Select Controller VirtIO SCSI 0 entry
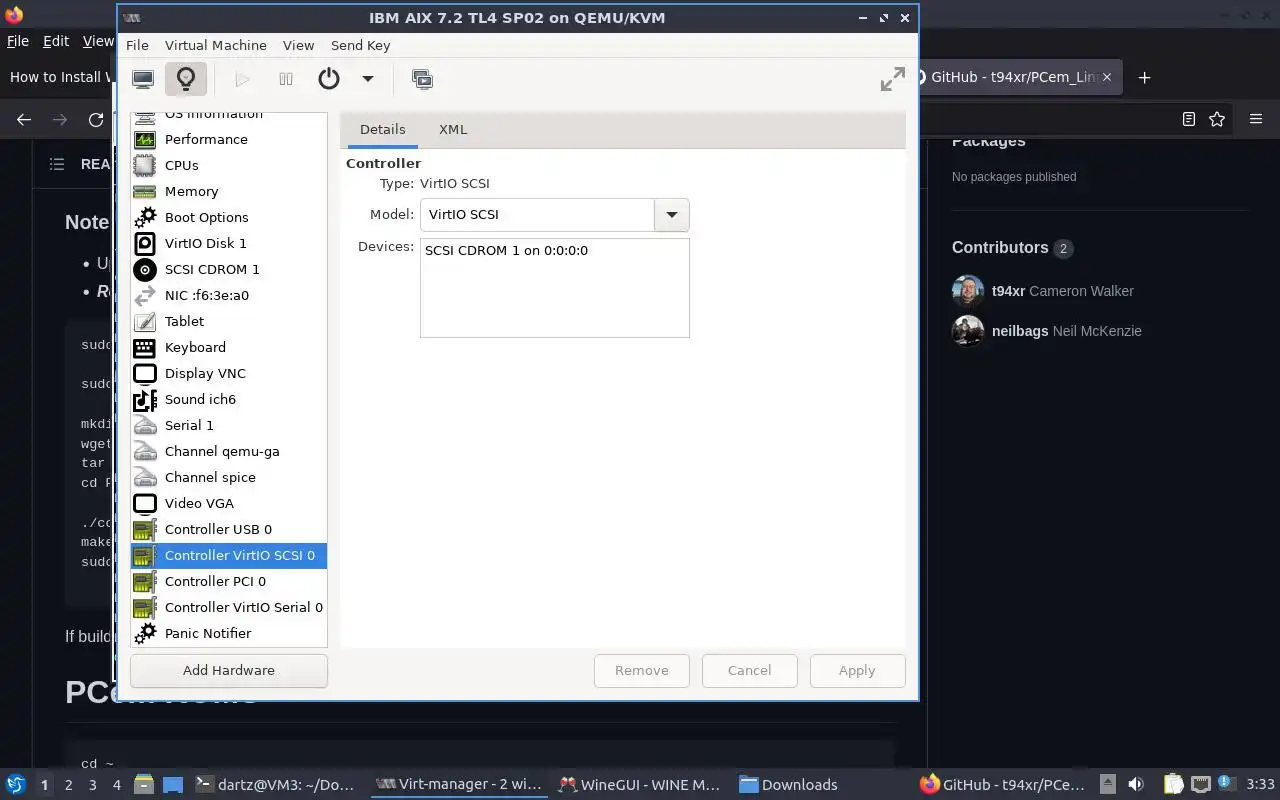This screenshot has height=800, width=1280. pos(229,555)
